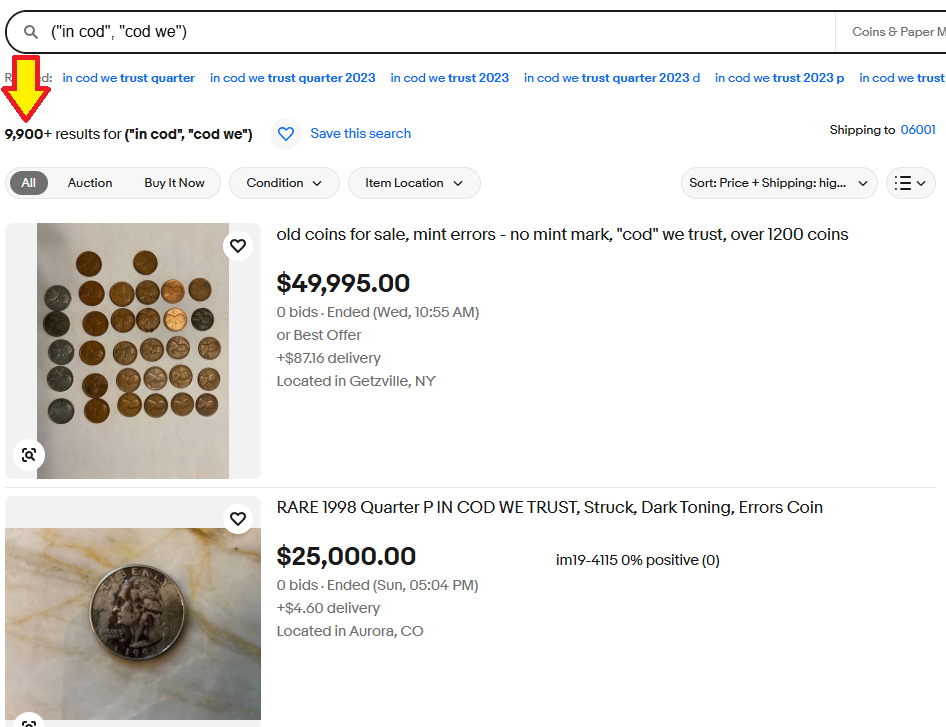This screenshot has height=727, width=946.
Task: Add the 1200 coins listing to watchlist
Action: pyautogui.click(x=238, y=246)
